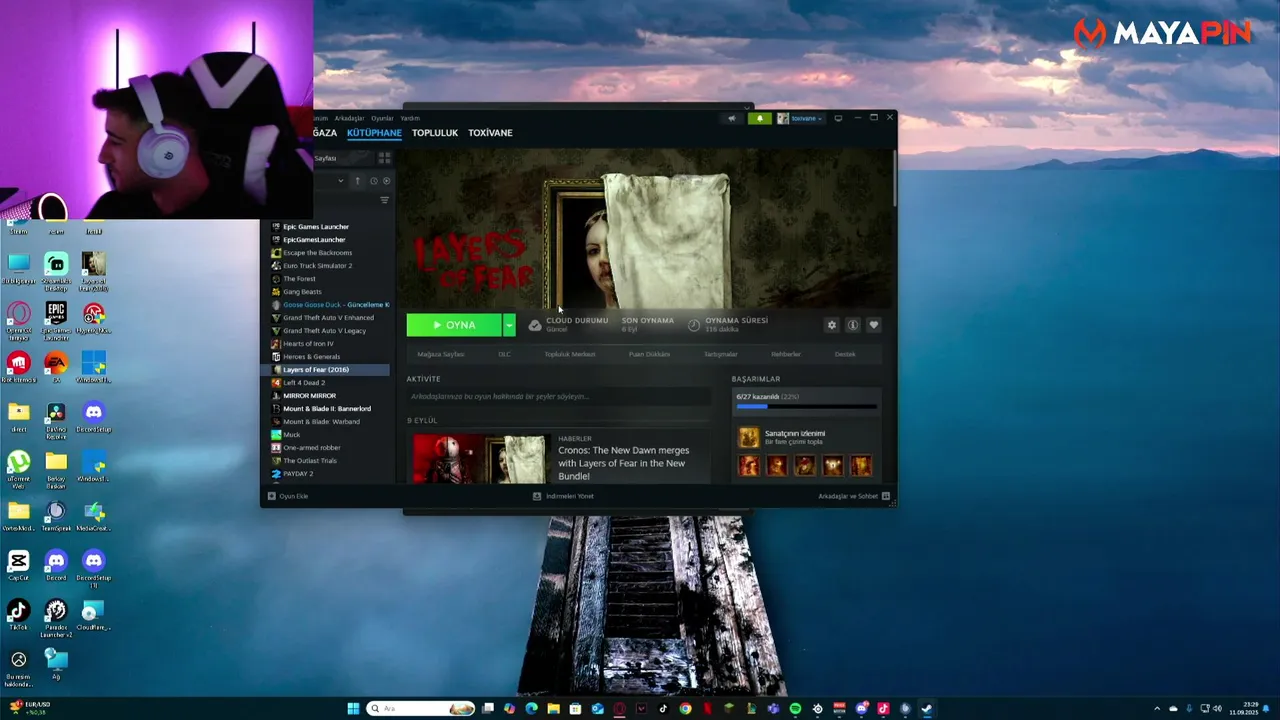Open the Oyunlar menu

pyautogui.click(x=382, y=118)
